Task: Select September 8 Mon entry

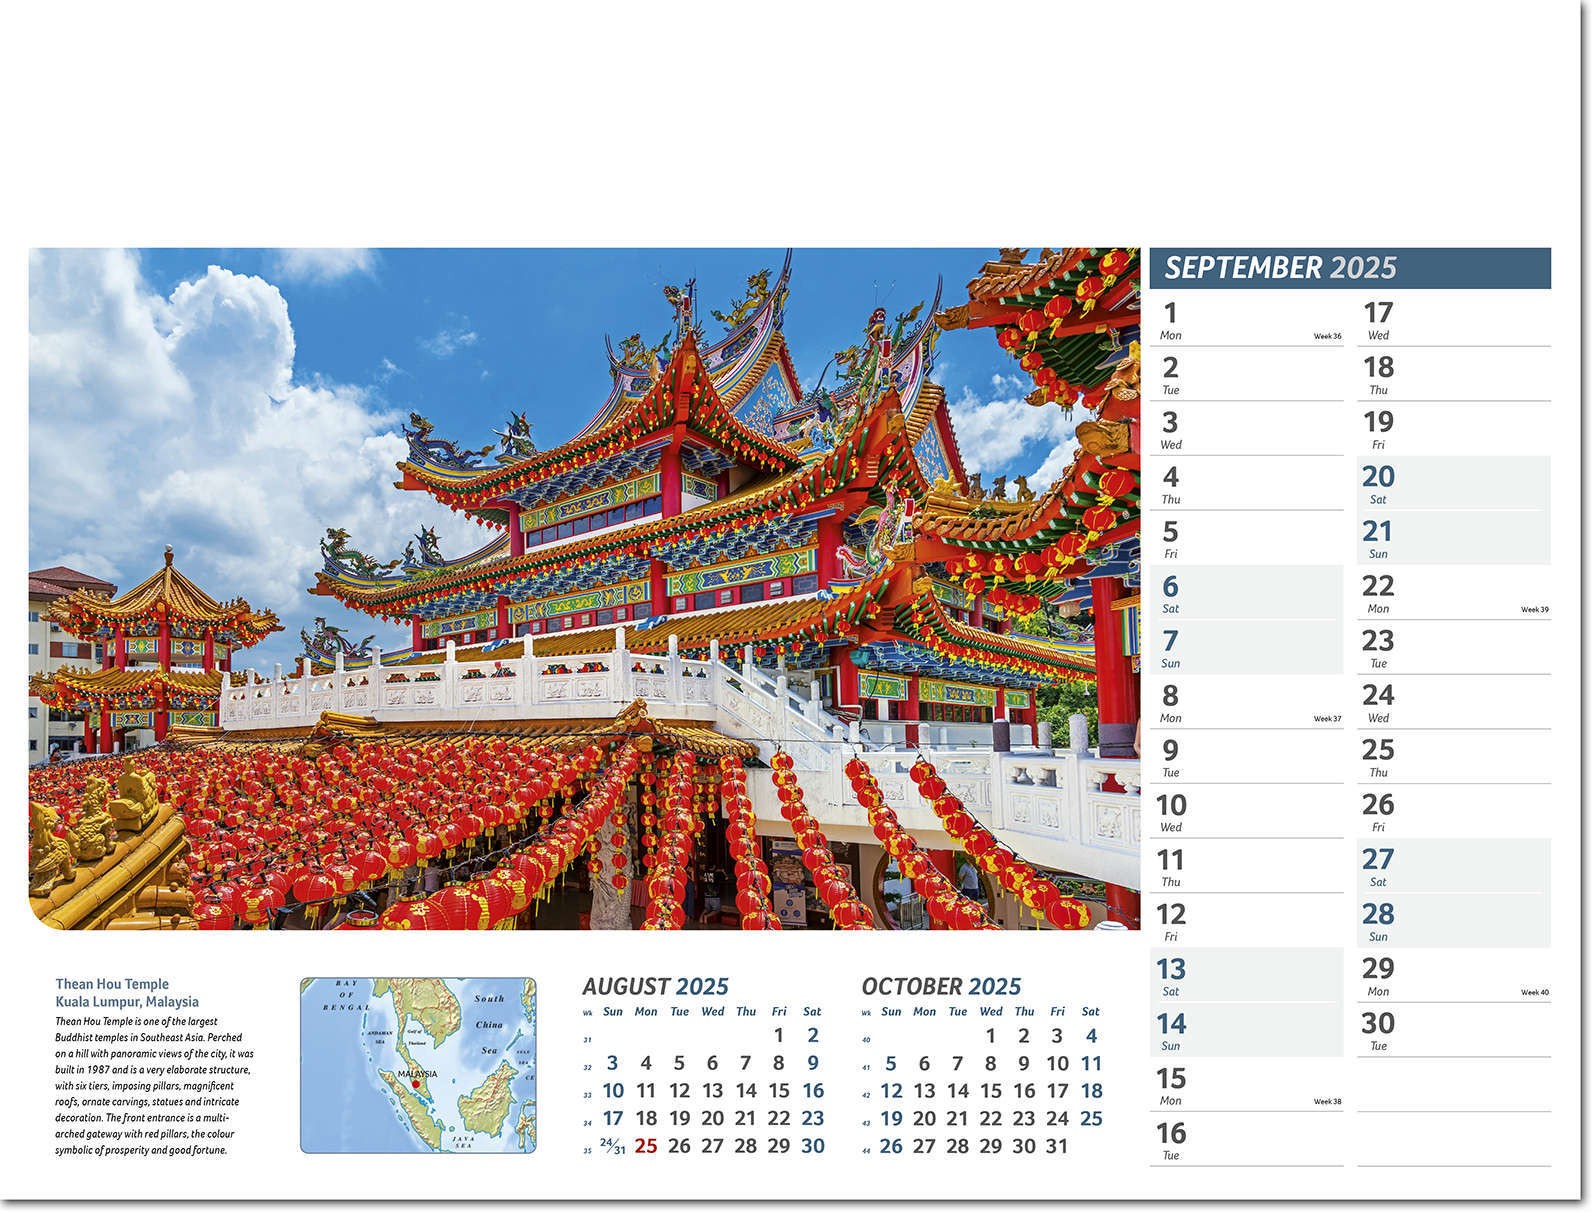Action: coord(1246,703)
